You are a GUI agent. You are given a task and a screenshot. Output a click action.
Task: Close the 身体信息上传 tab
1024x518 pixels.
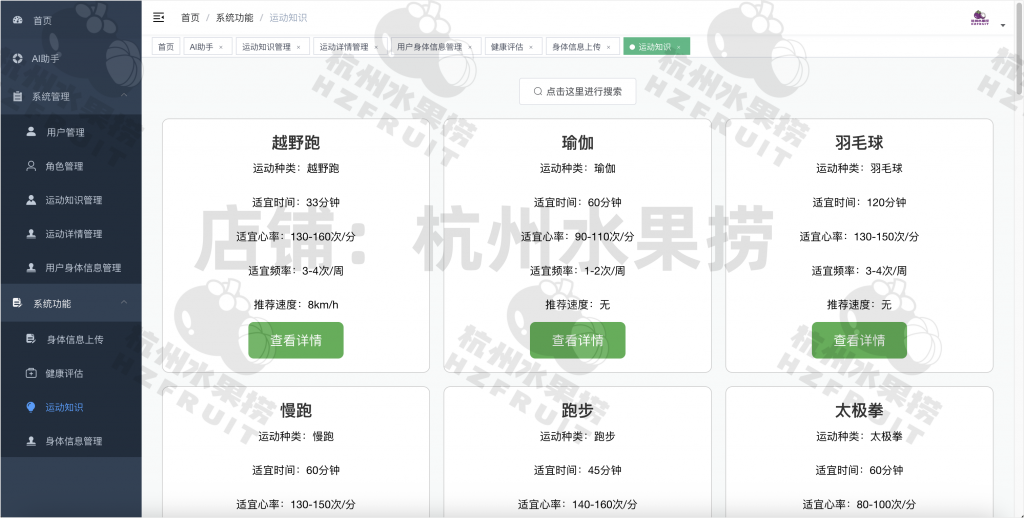pyautogui.click(x=609, y=47)
